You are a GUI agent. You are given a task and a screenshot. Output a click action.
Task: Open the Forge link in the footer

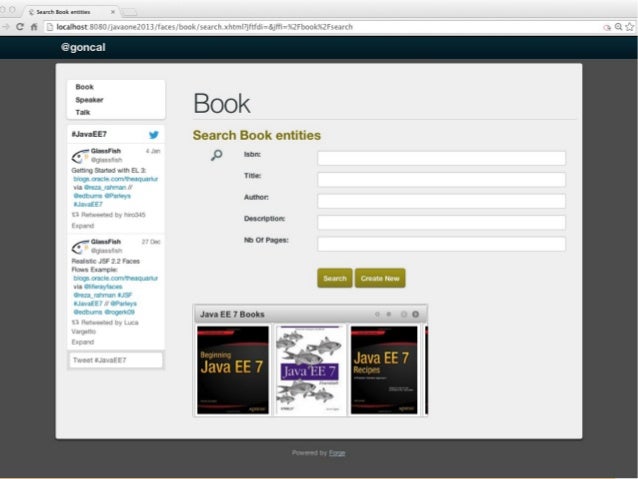tap(337, 453)
